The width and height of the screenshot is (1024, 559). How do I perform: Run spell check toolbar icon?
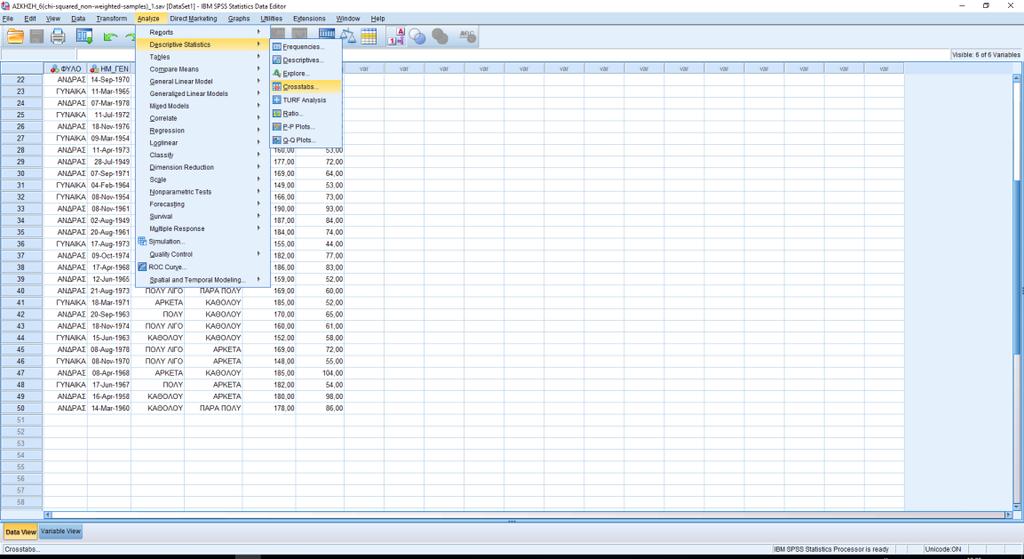[467, 37]
